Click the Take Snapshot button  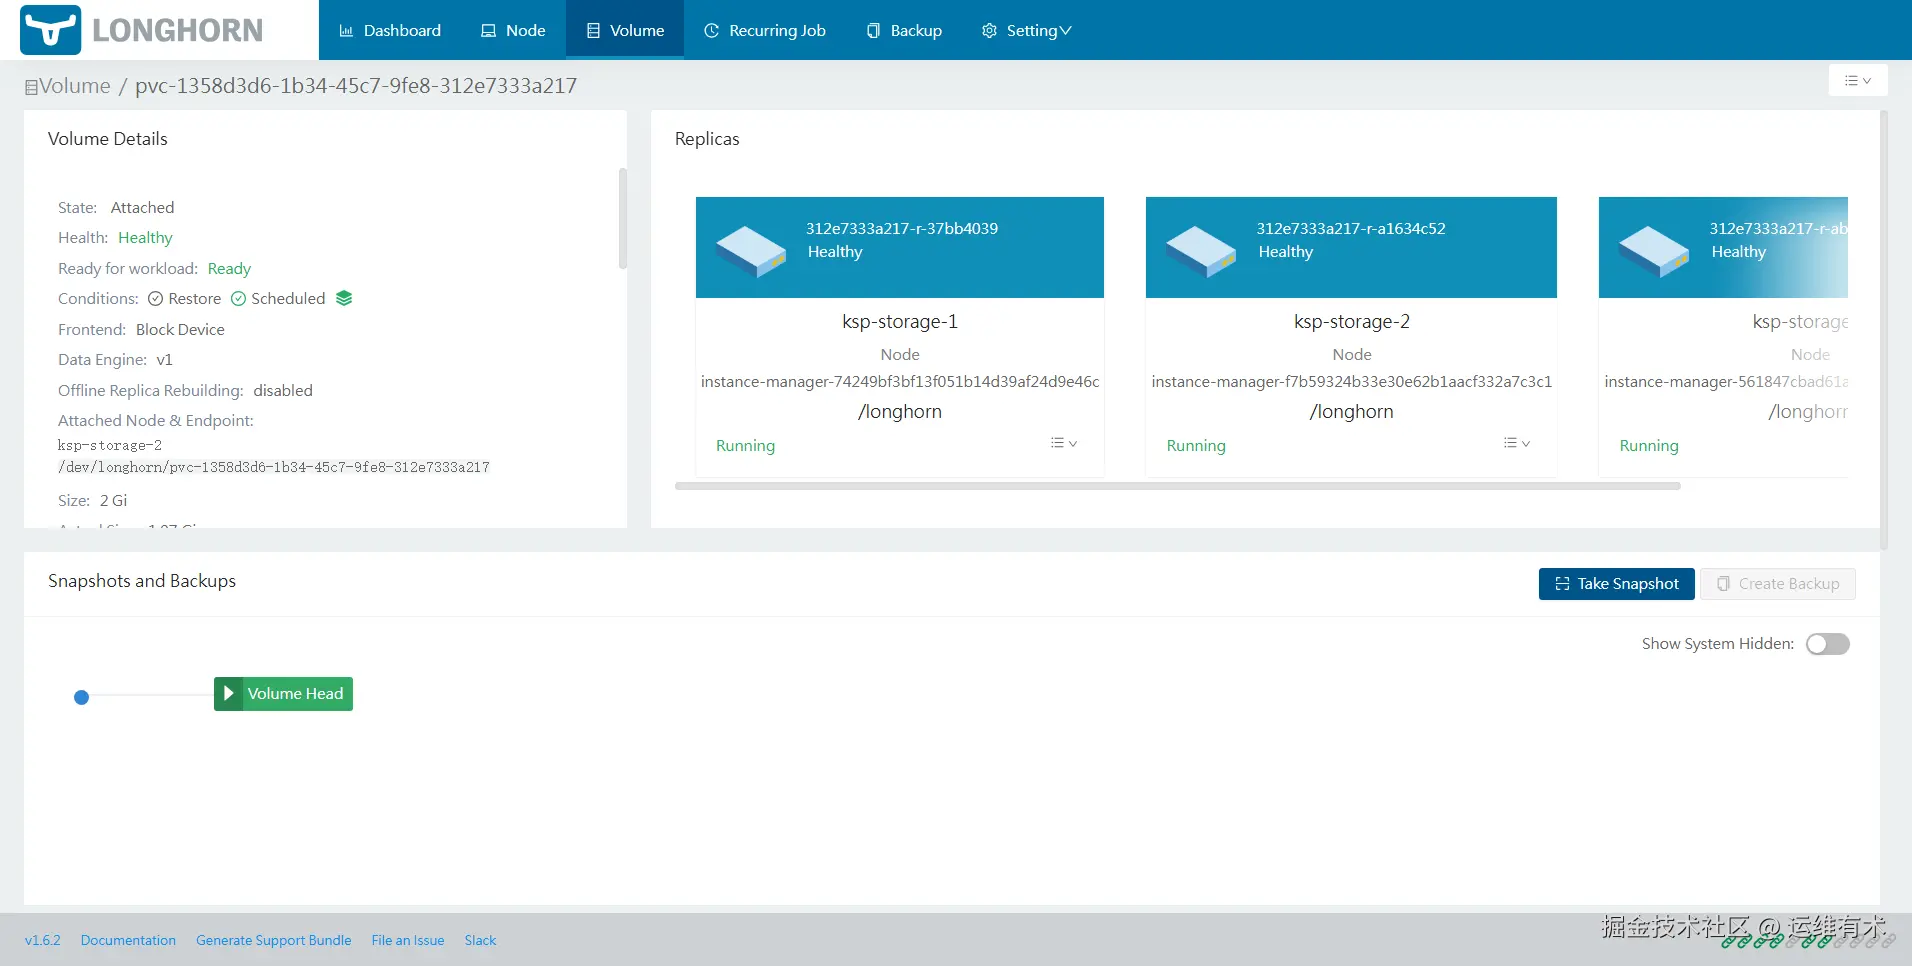click(1616, 584)
